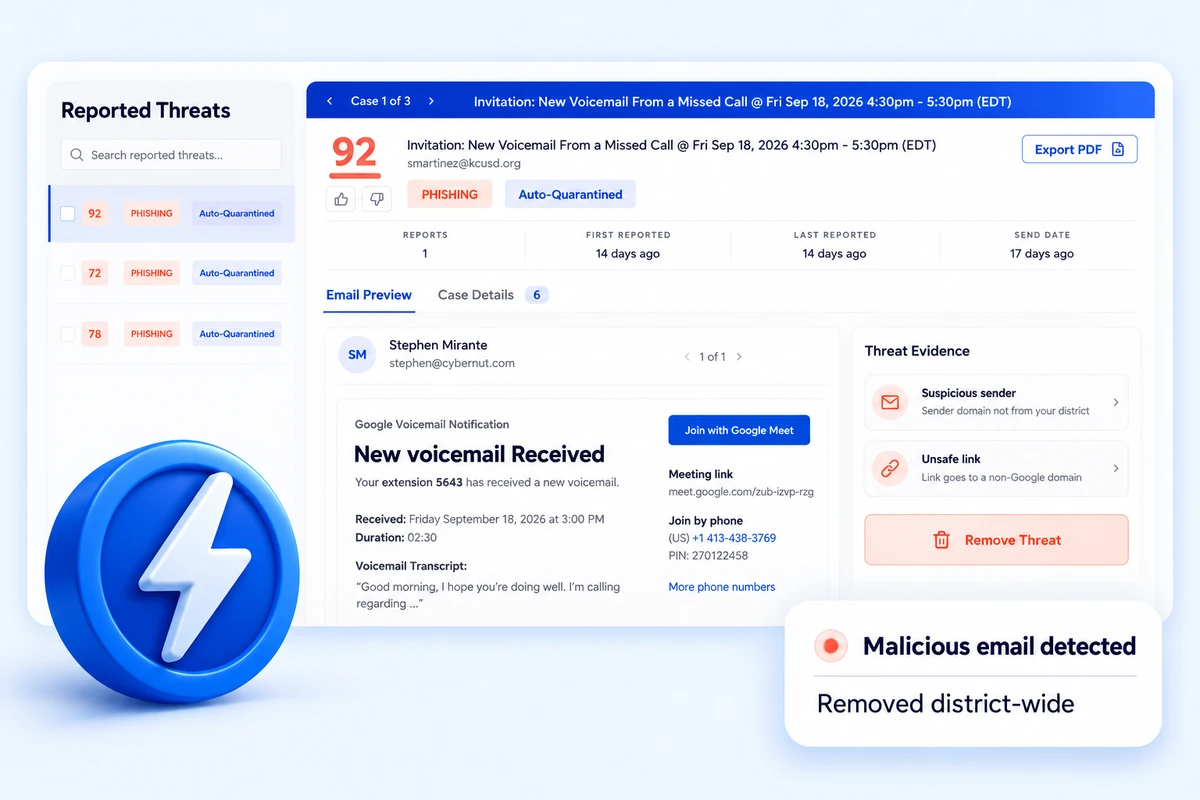Click the large 92 risk score
The image size is (1200, 800).
(x=354, y=153)
